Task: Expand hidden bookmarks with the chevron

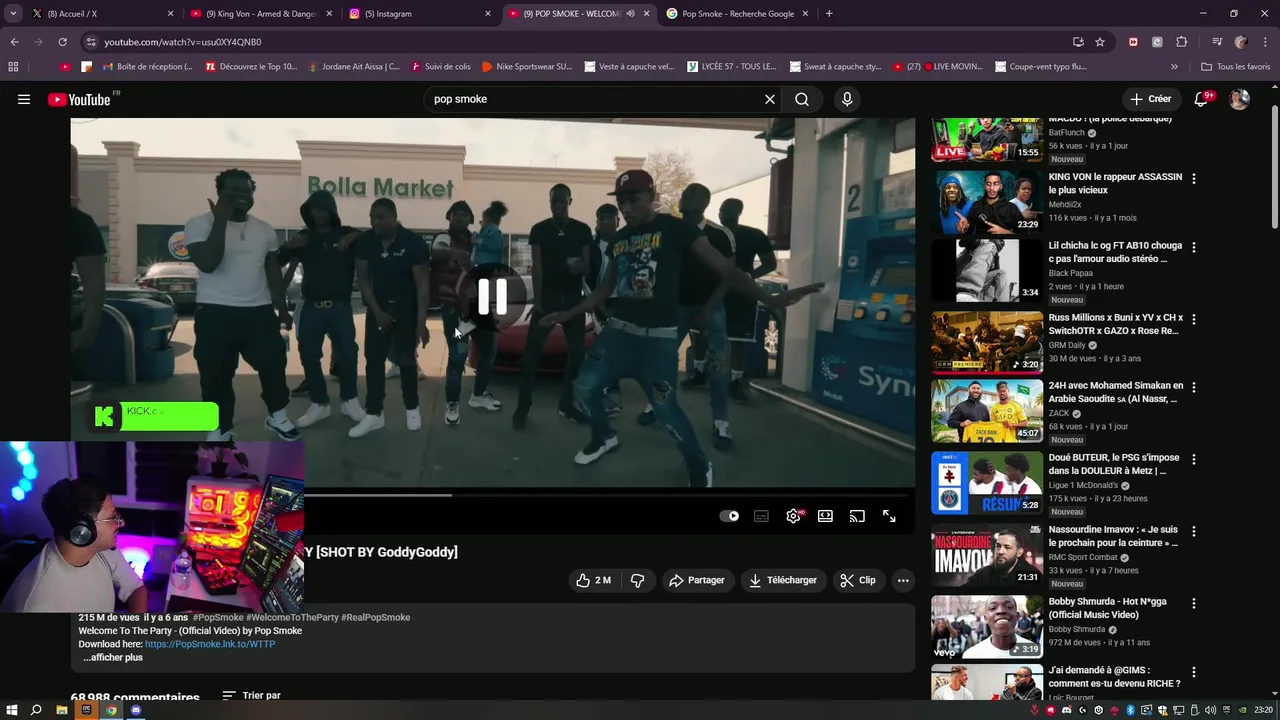Action: pyautogui.click(x=1174, y=67)
